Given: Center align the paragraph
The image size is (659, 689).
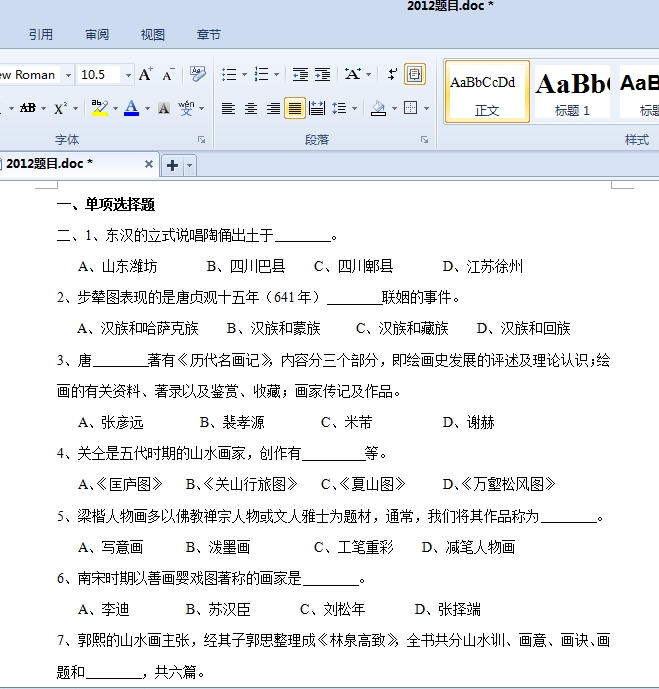Looking at the screenshot, I should tap(251, 108).
